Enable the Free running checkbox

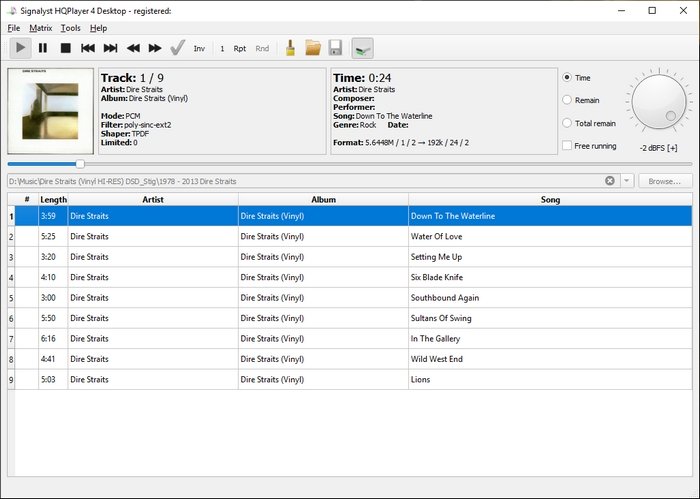coord(568,146)
